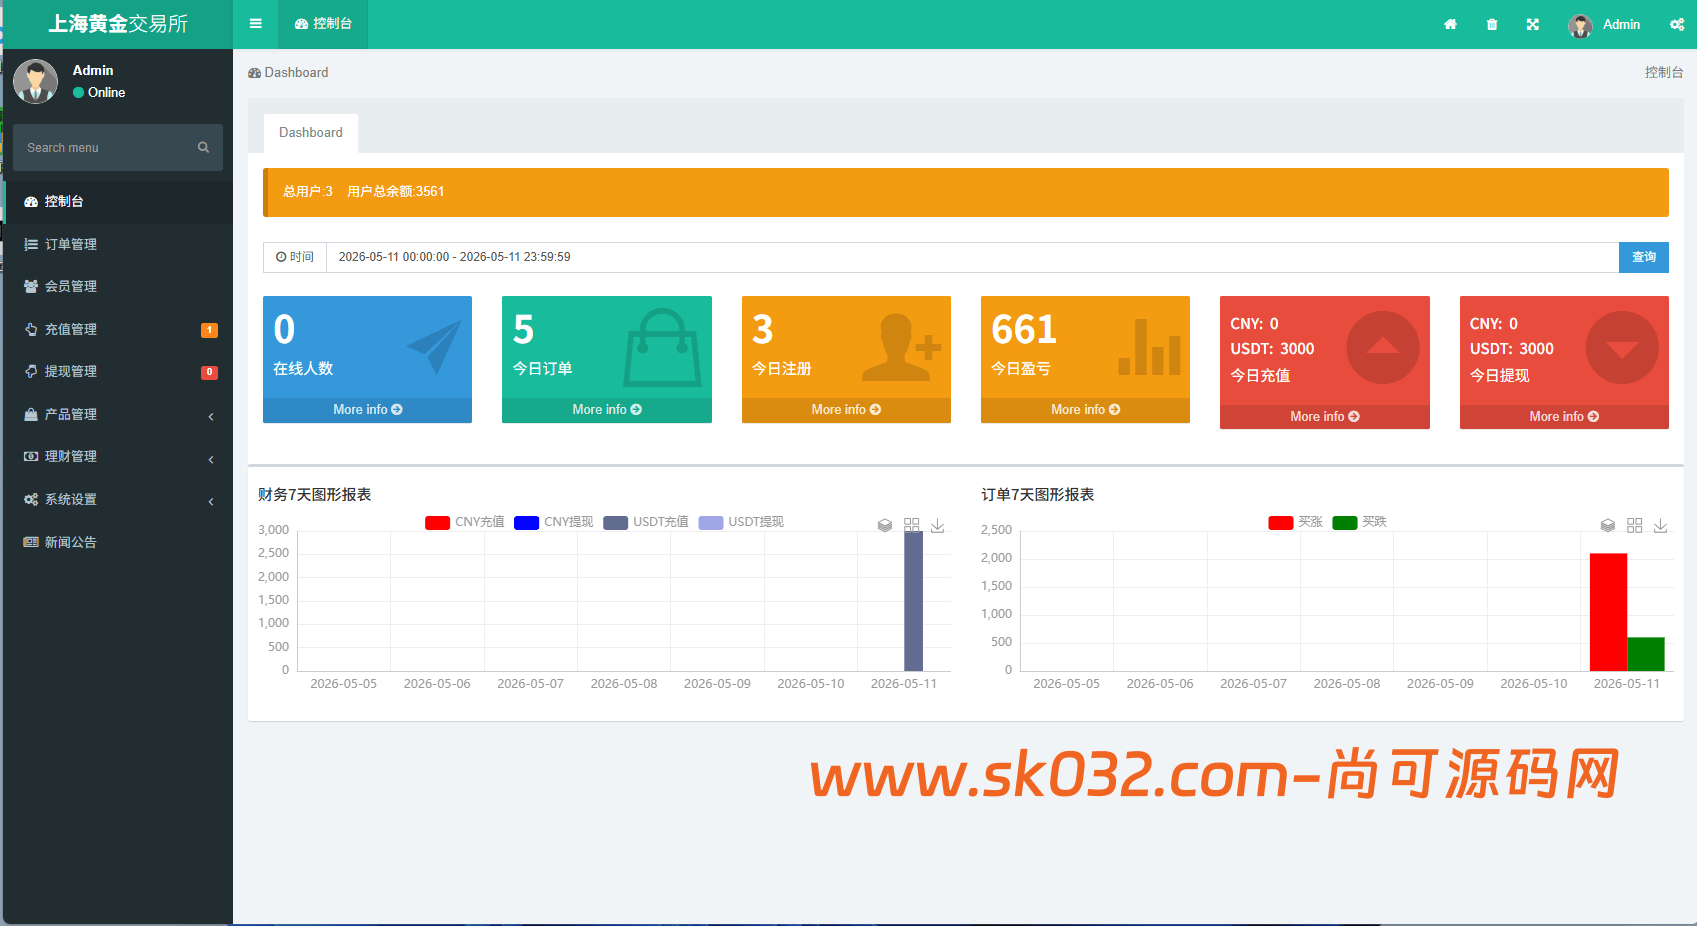Click the 时间 label beside date field
Image resolution: width=1697 pixels, height=926 pixels.
pos(295,257)
